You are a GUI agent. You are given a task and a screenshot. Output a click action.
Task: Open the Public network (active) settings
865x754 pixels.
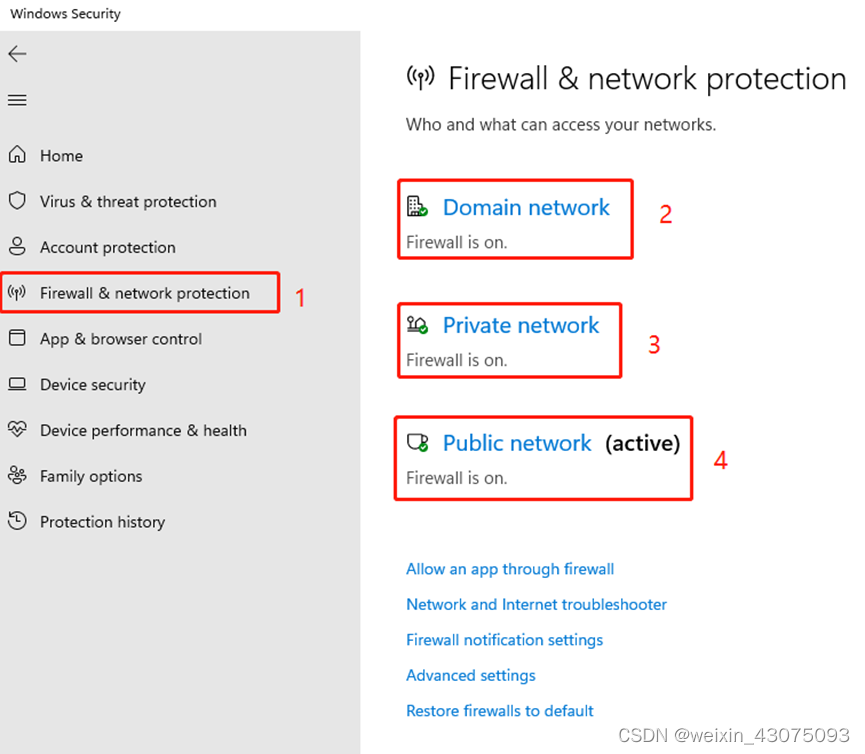coord(517,443)
